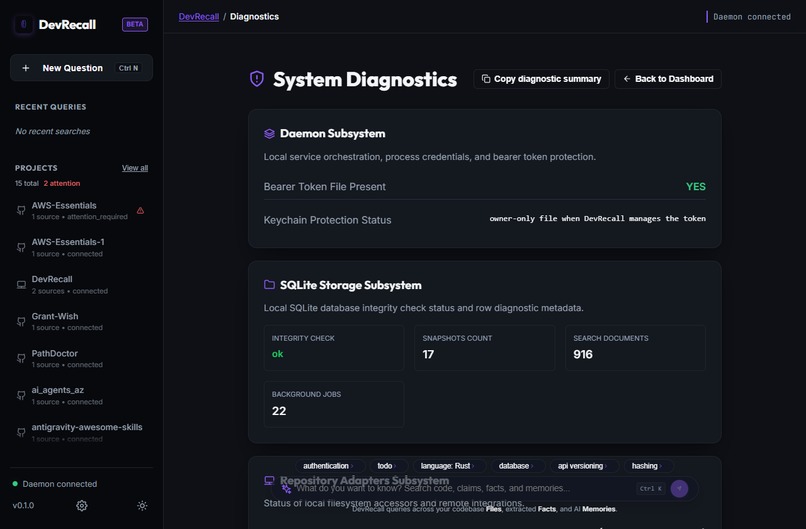
Task: Click the laptop icon beside DevRecall project
Action: 21,284
